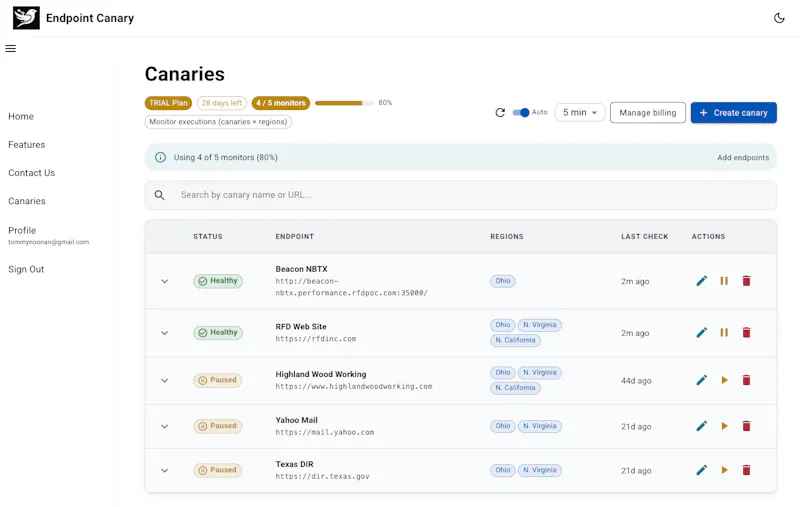Screen dimensions: 800x507
Task: Click the Paused status of Texas DIR
Action: tap(217, 470)
